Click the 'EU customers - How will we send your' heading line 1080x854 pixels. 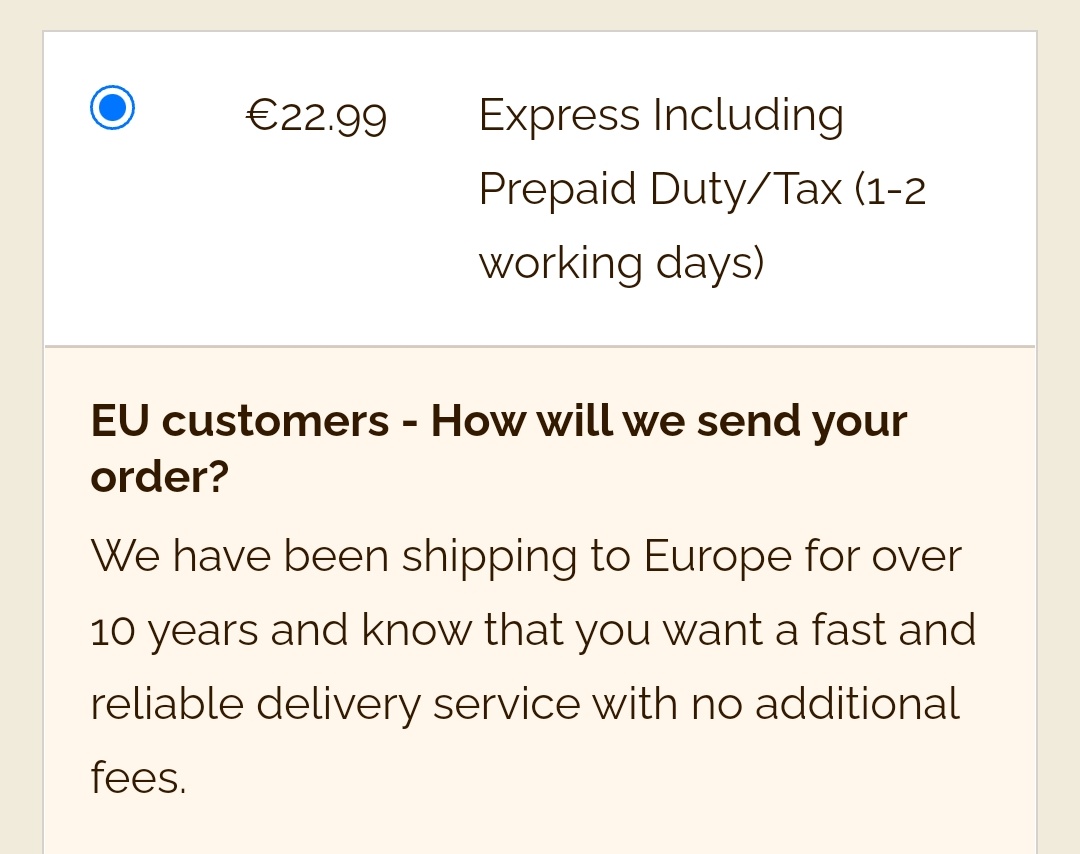click(499, 420)
